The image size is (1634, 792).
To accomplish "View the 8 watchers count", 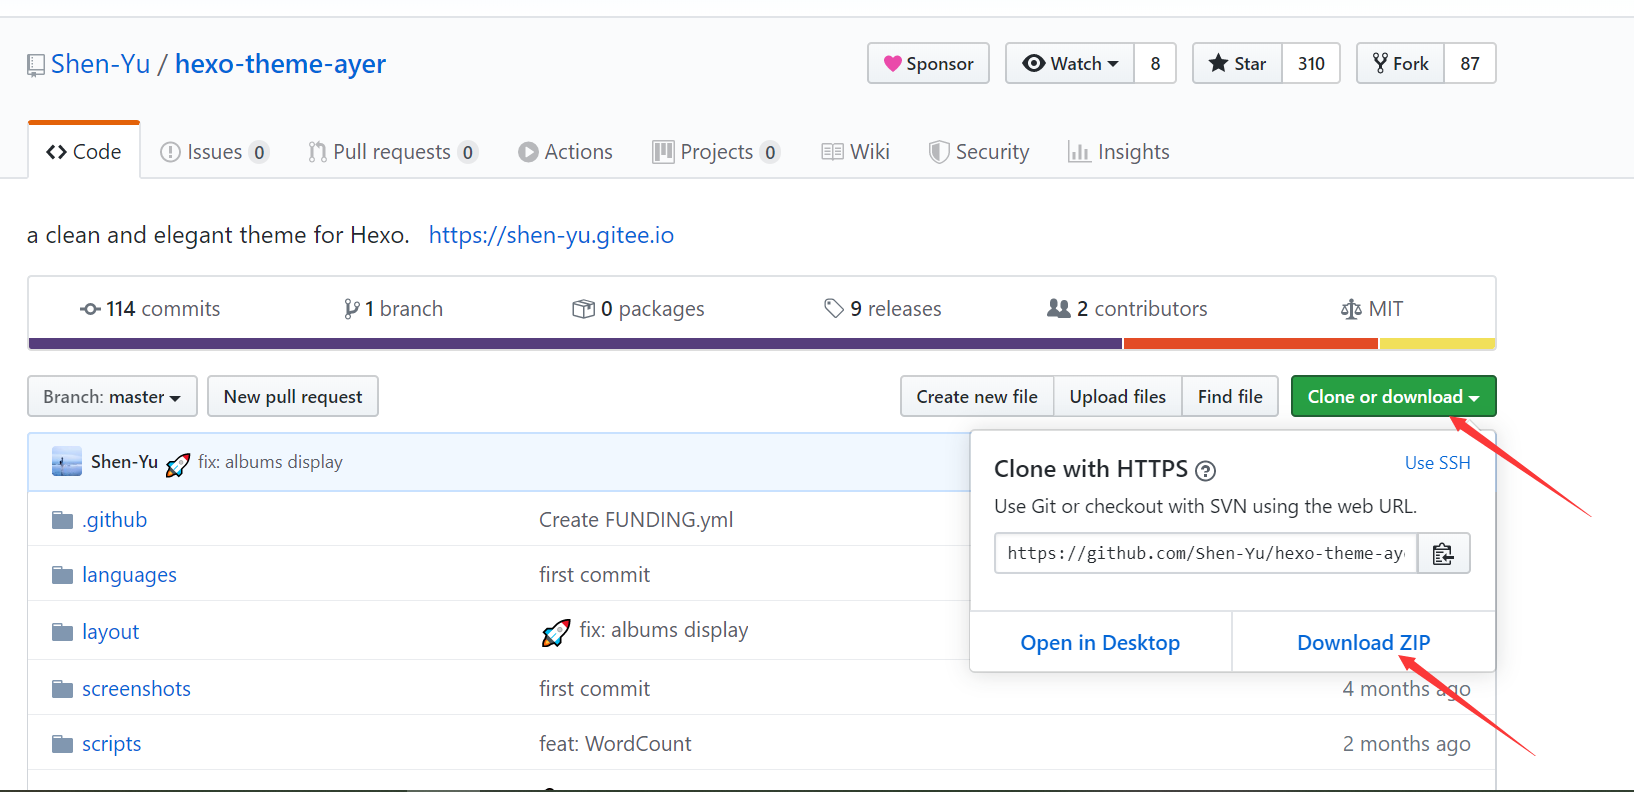I will point(1155,63).
